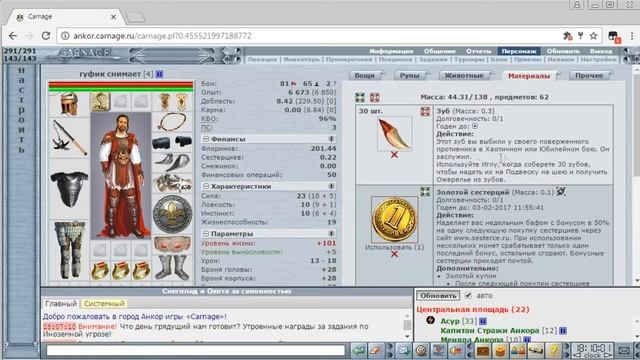Switch to the Руны tab
The width and height of the screenshot is (640, 360).
pos(411,76)
